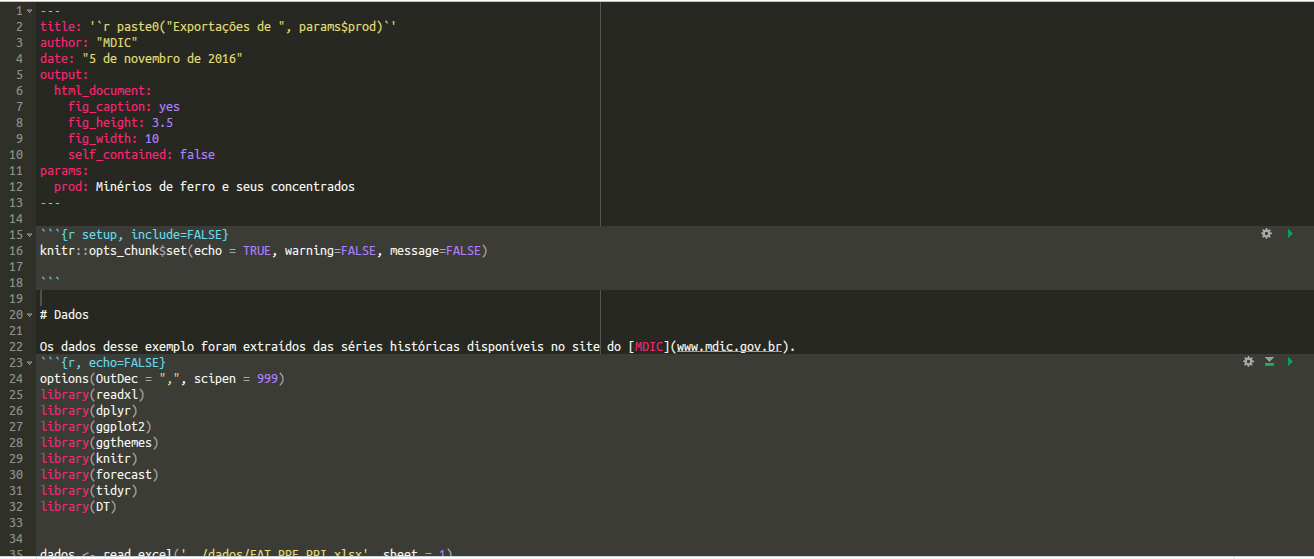Click the fig_width: 10 line

pyautogui.click(x=114, y=138)
